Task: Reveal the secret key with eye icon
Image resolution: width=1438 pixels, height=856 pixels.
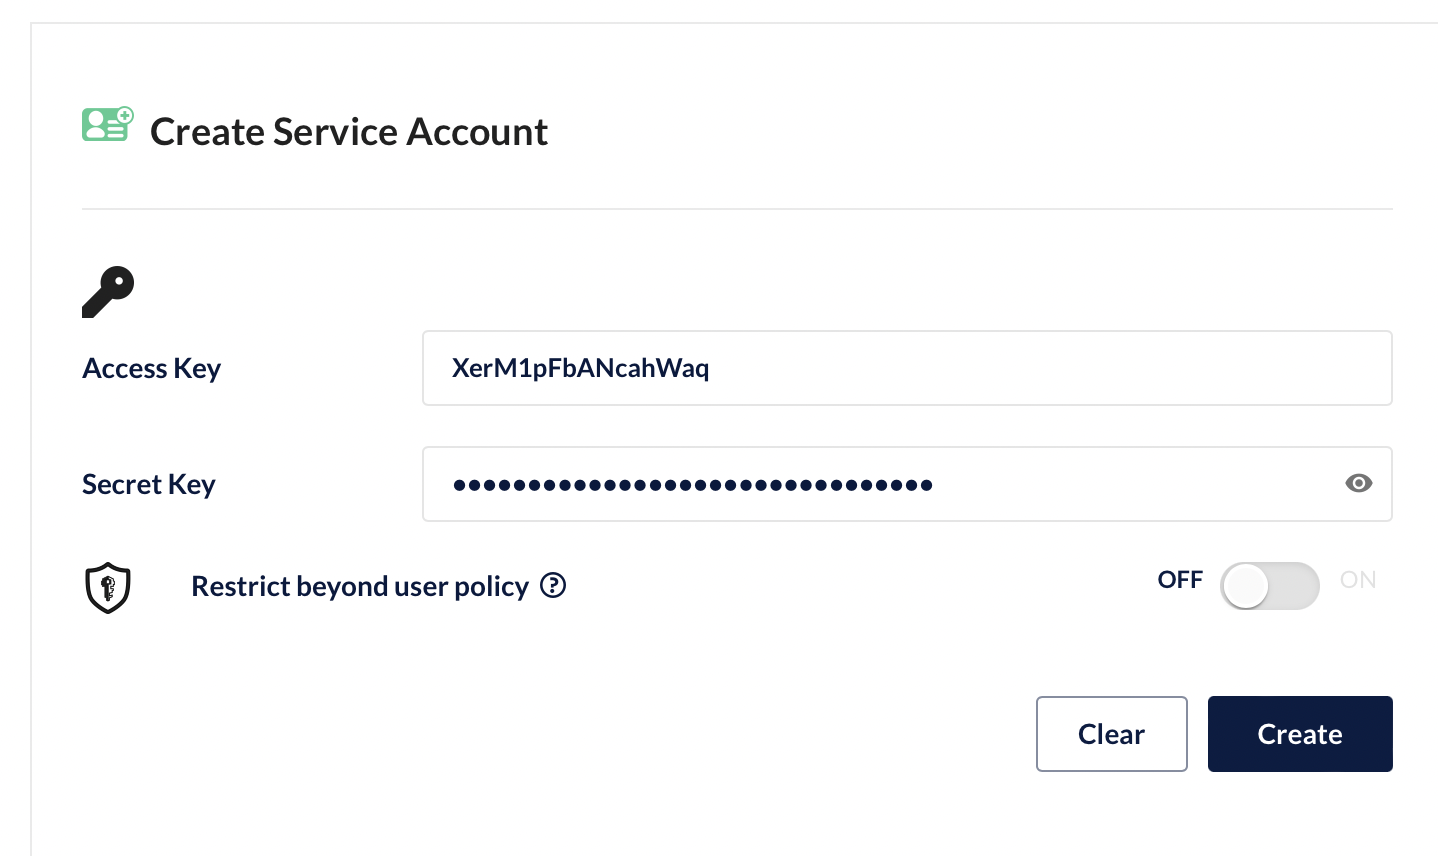Action: (x=1358, y=484)
